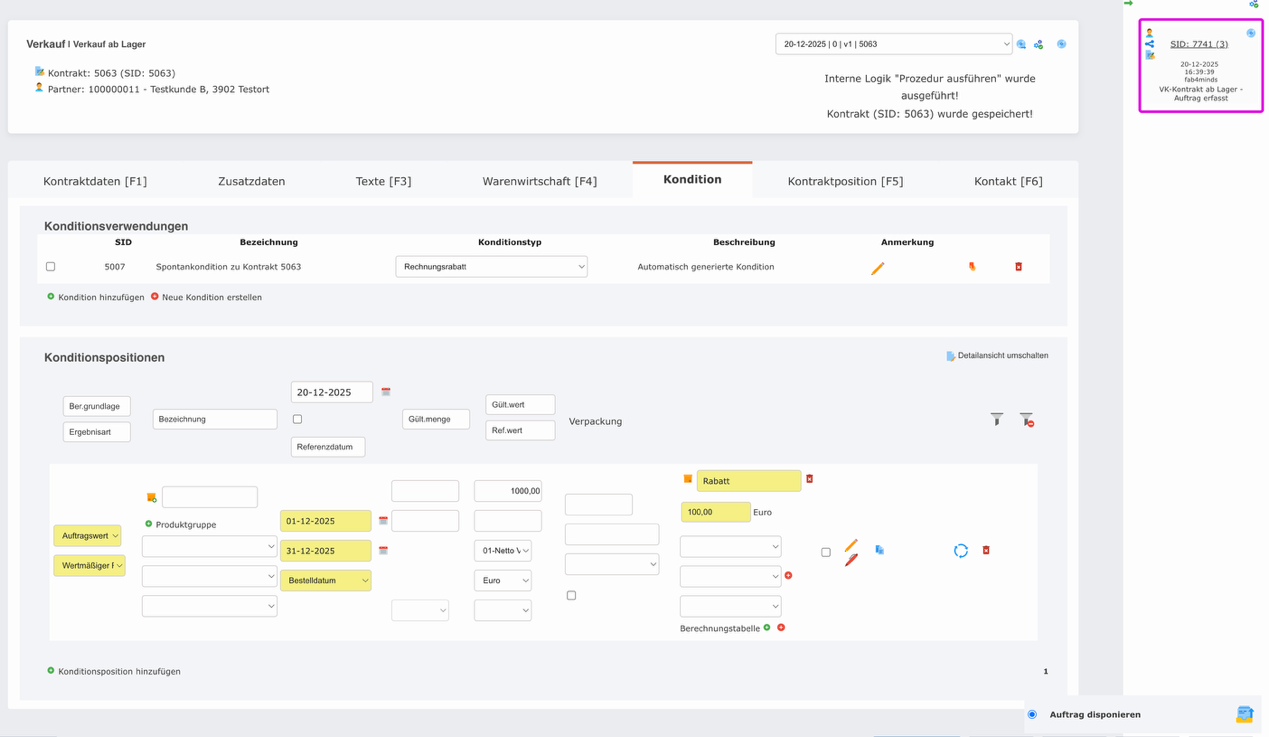
Task: Click the funnel filter icon without the red badge
Action: click(996, 420)
